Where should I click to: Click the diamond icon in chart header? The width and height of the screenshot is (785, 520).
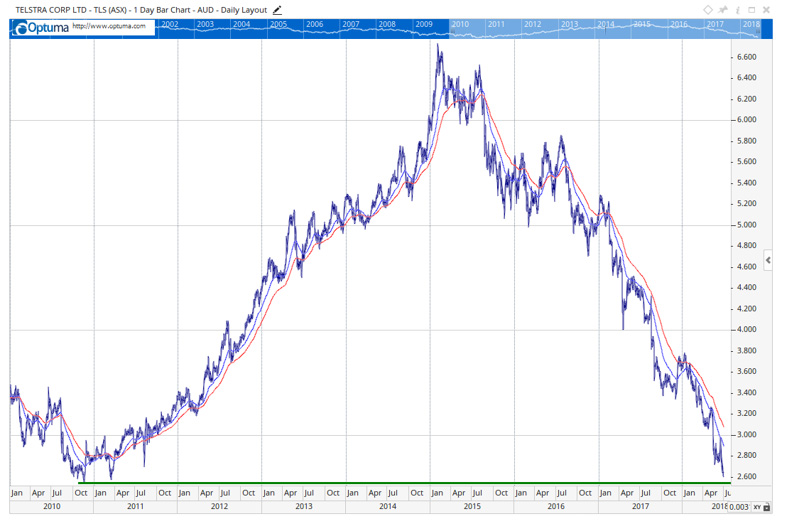(x=708, y=10)
